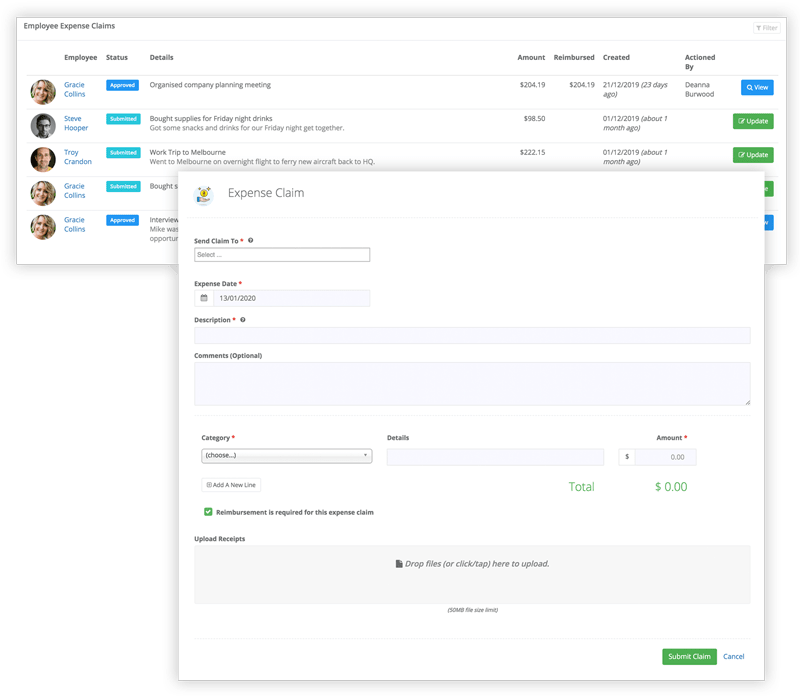
Task: Click inside the Details input field
Action: point(494,456)
